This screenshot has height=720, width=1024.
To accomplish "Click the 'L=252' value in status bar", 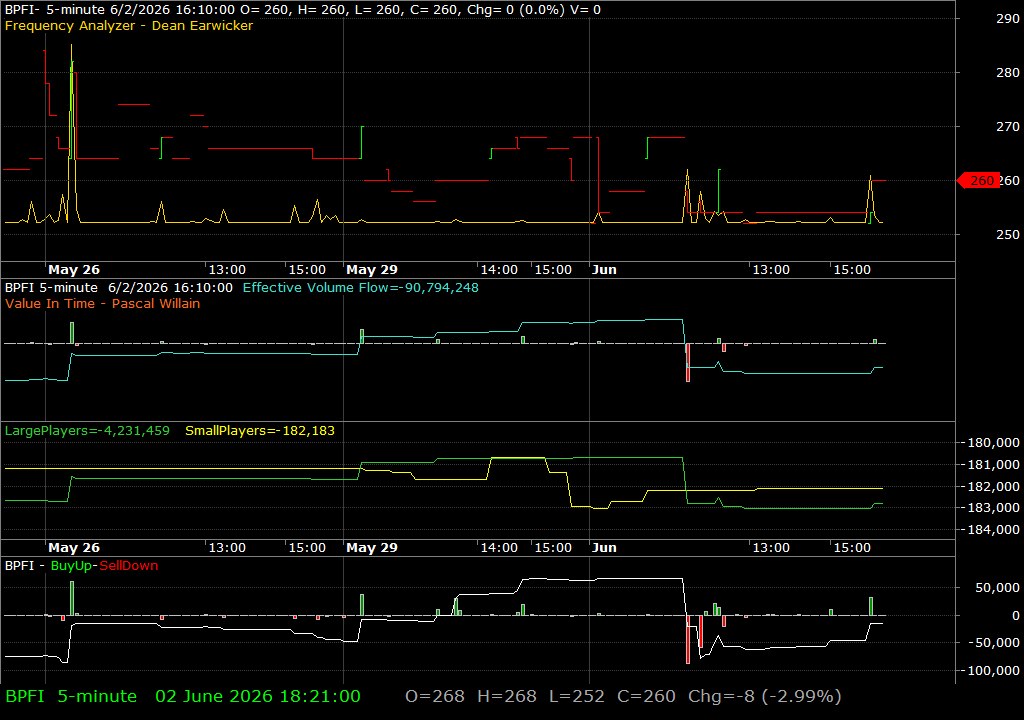I will (577, 696).
